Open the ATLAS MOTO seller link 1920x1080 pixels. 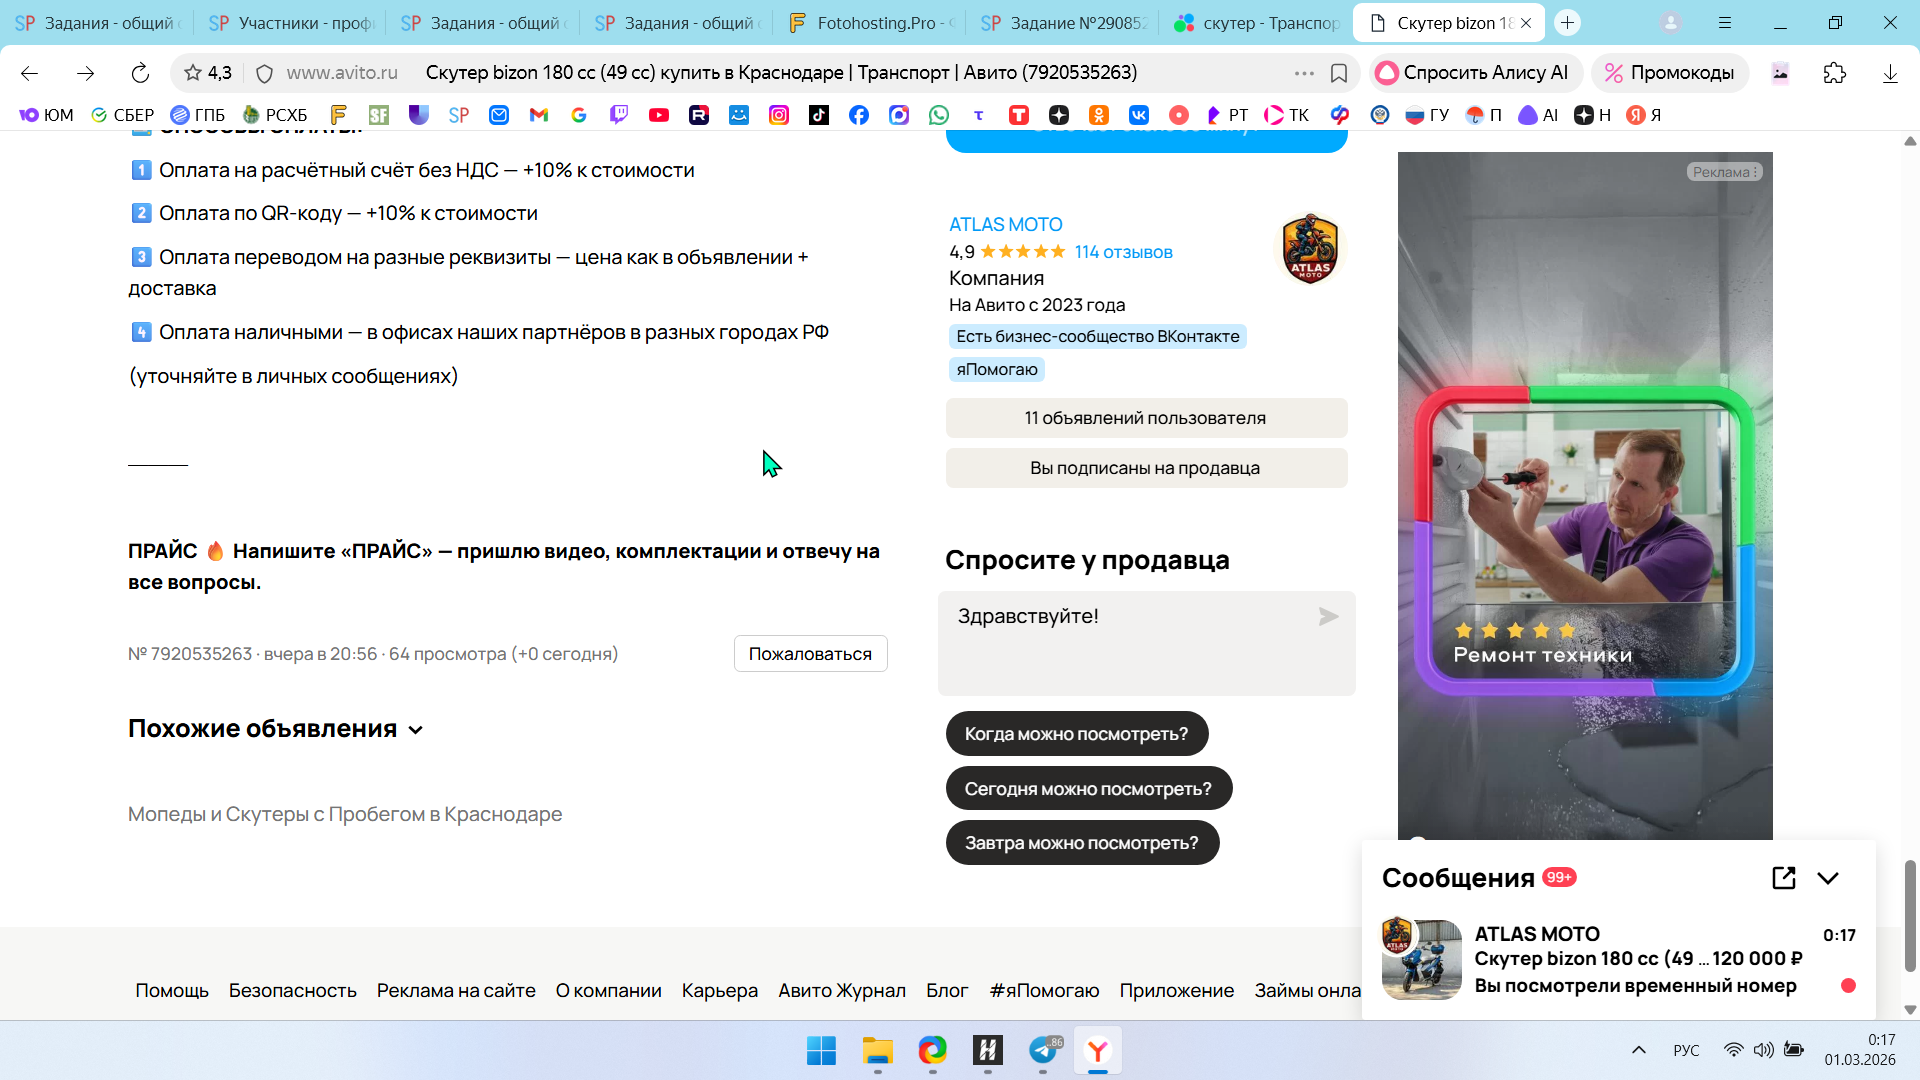click(x=1005, y=225)
